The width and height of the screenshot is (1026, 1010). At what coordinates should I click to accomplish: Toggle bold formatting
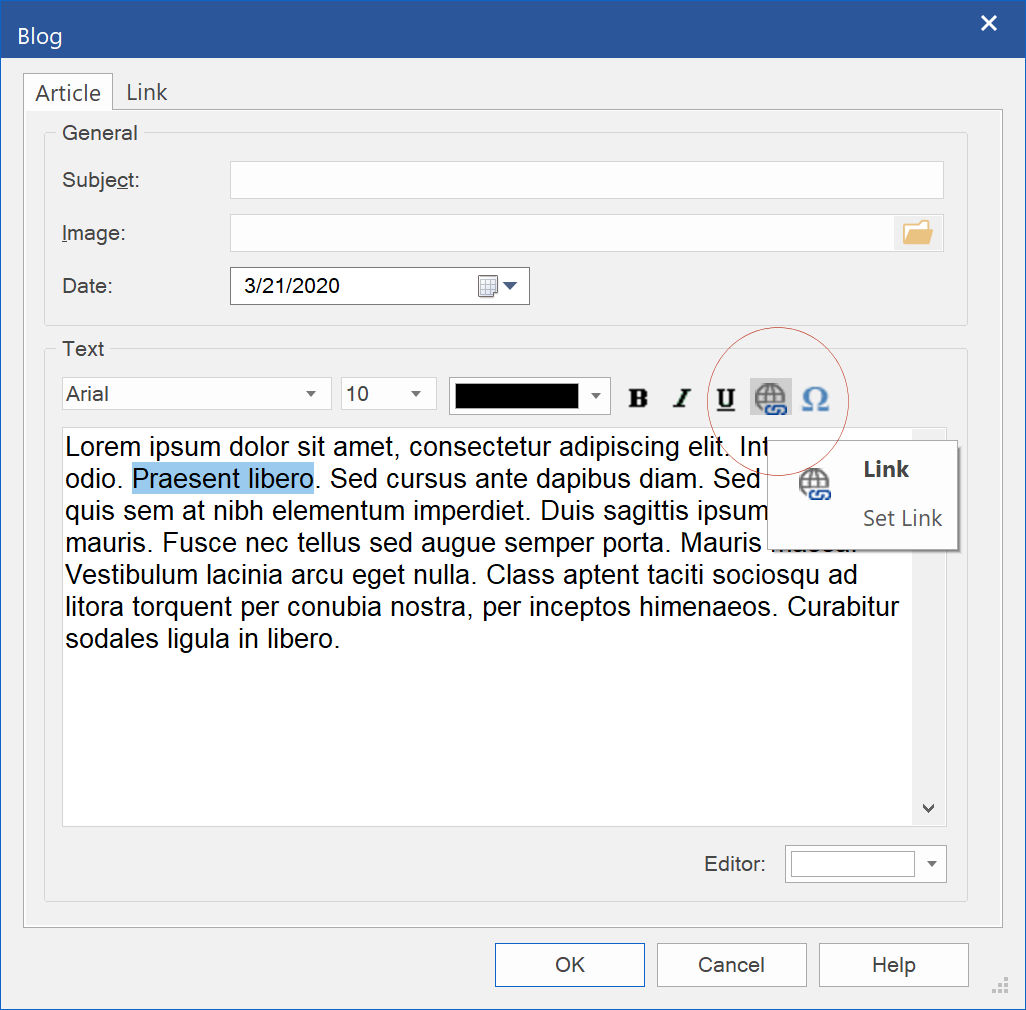[x=638, y=397]
